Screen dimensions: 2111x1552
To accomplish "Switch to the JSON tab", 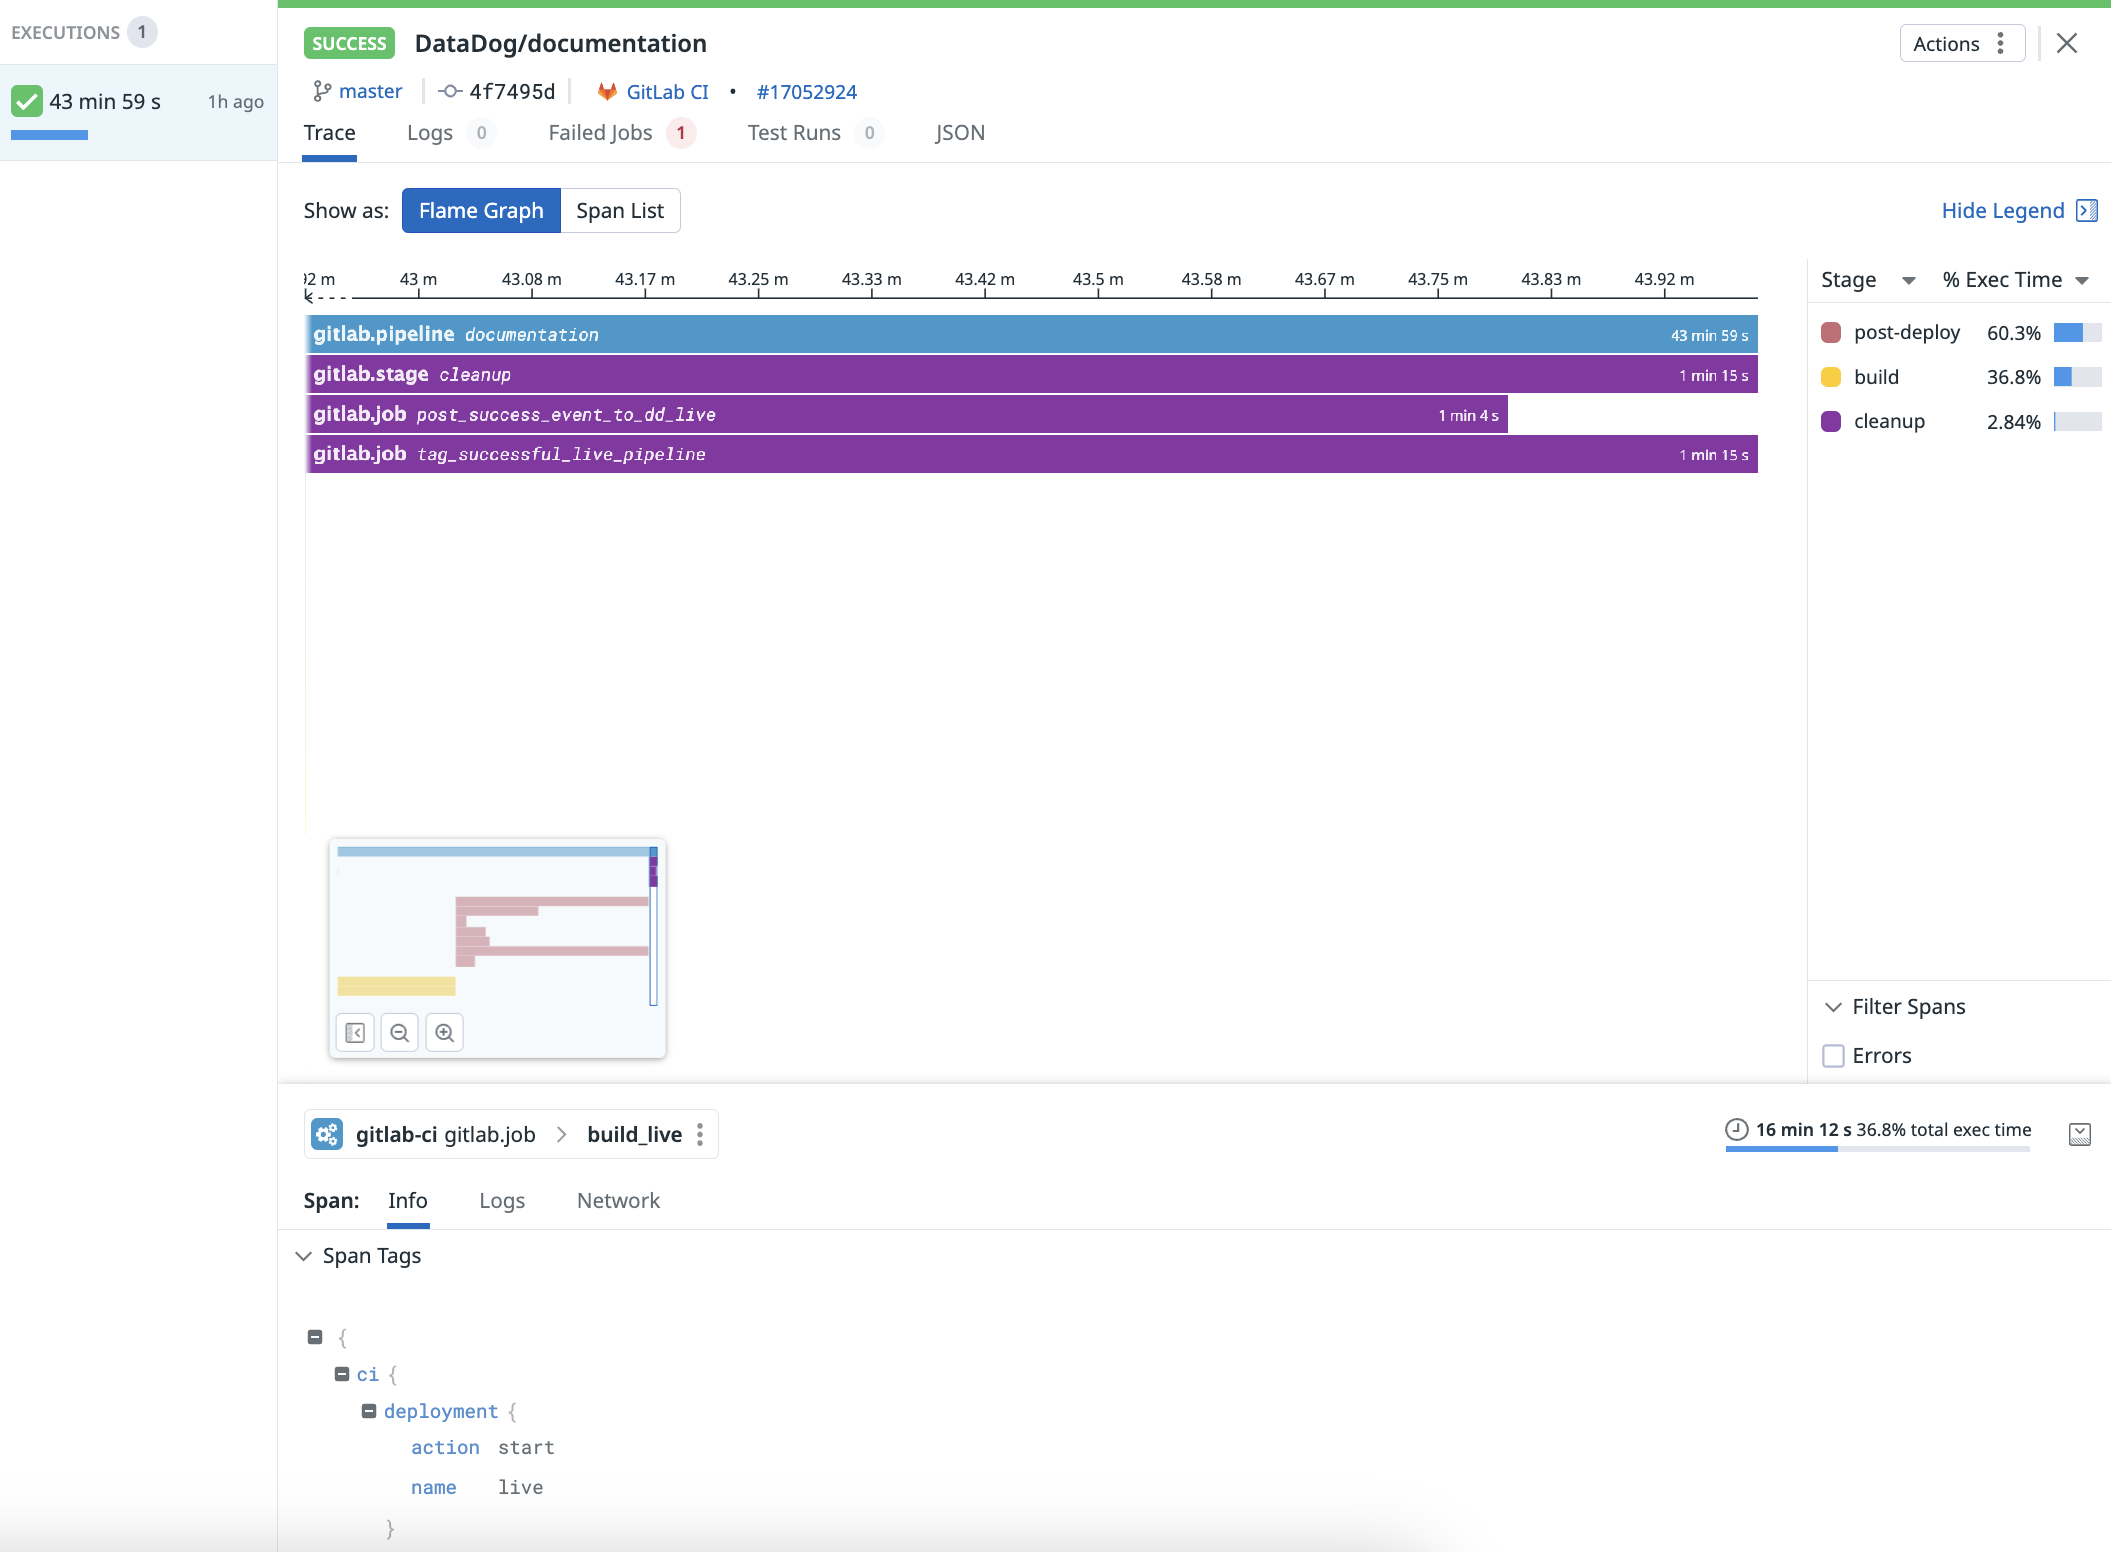I will coord(959,133).
